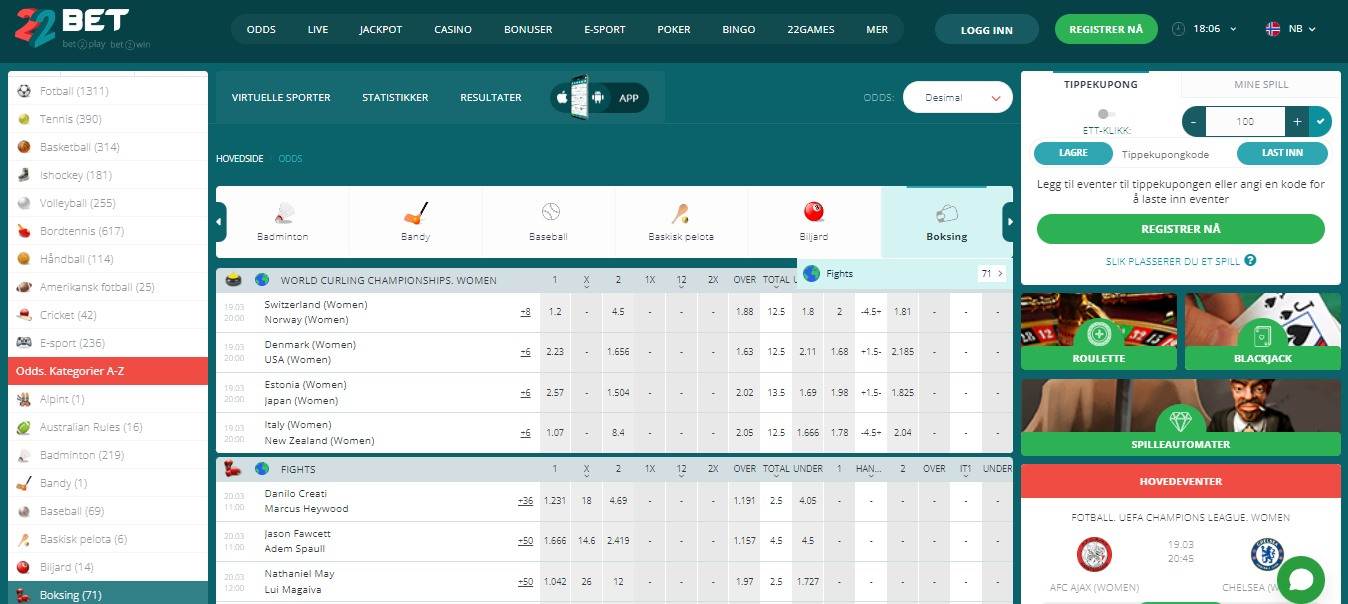Open Basketball (314) category
This screenshot has height=604, width=1348.
coord(108,147)
